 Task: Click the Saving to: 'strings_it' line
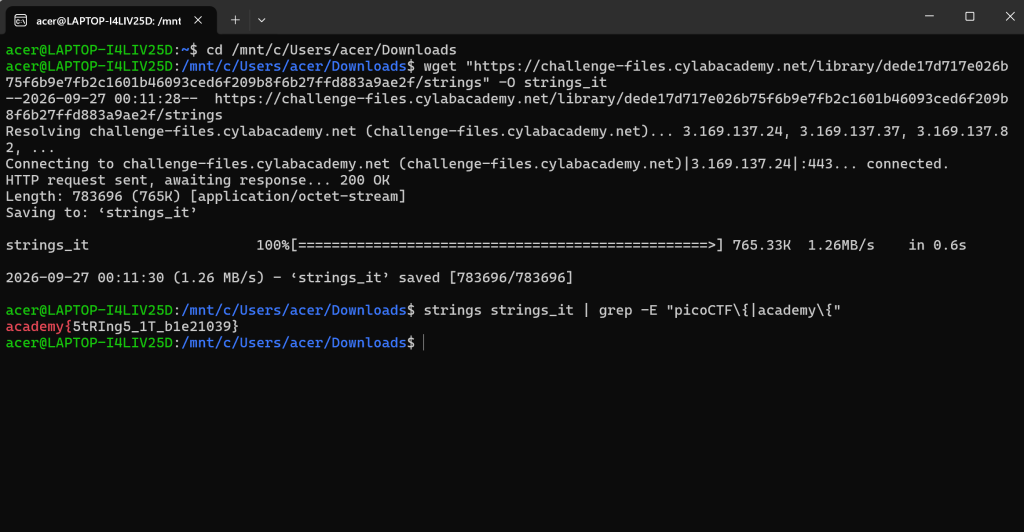coord(101,213)
